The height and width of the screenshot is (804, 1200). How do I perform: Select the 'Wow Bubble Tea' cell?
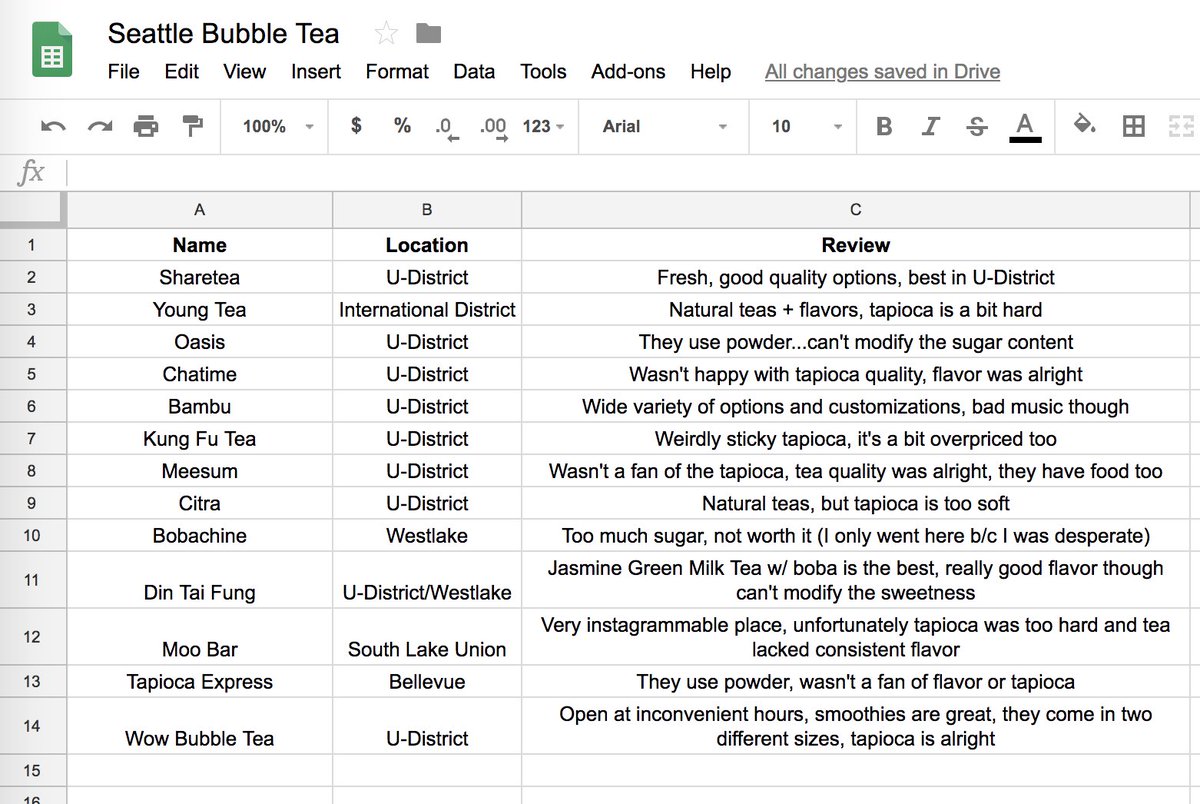pos(200,726)
